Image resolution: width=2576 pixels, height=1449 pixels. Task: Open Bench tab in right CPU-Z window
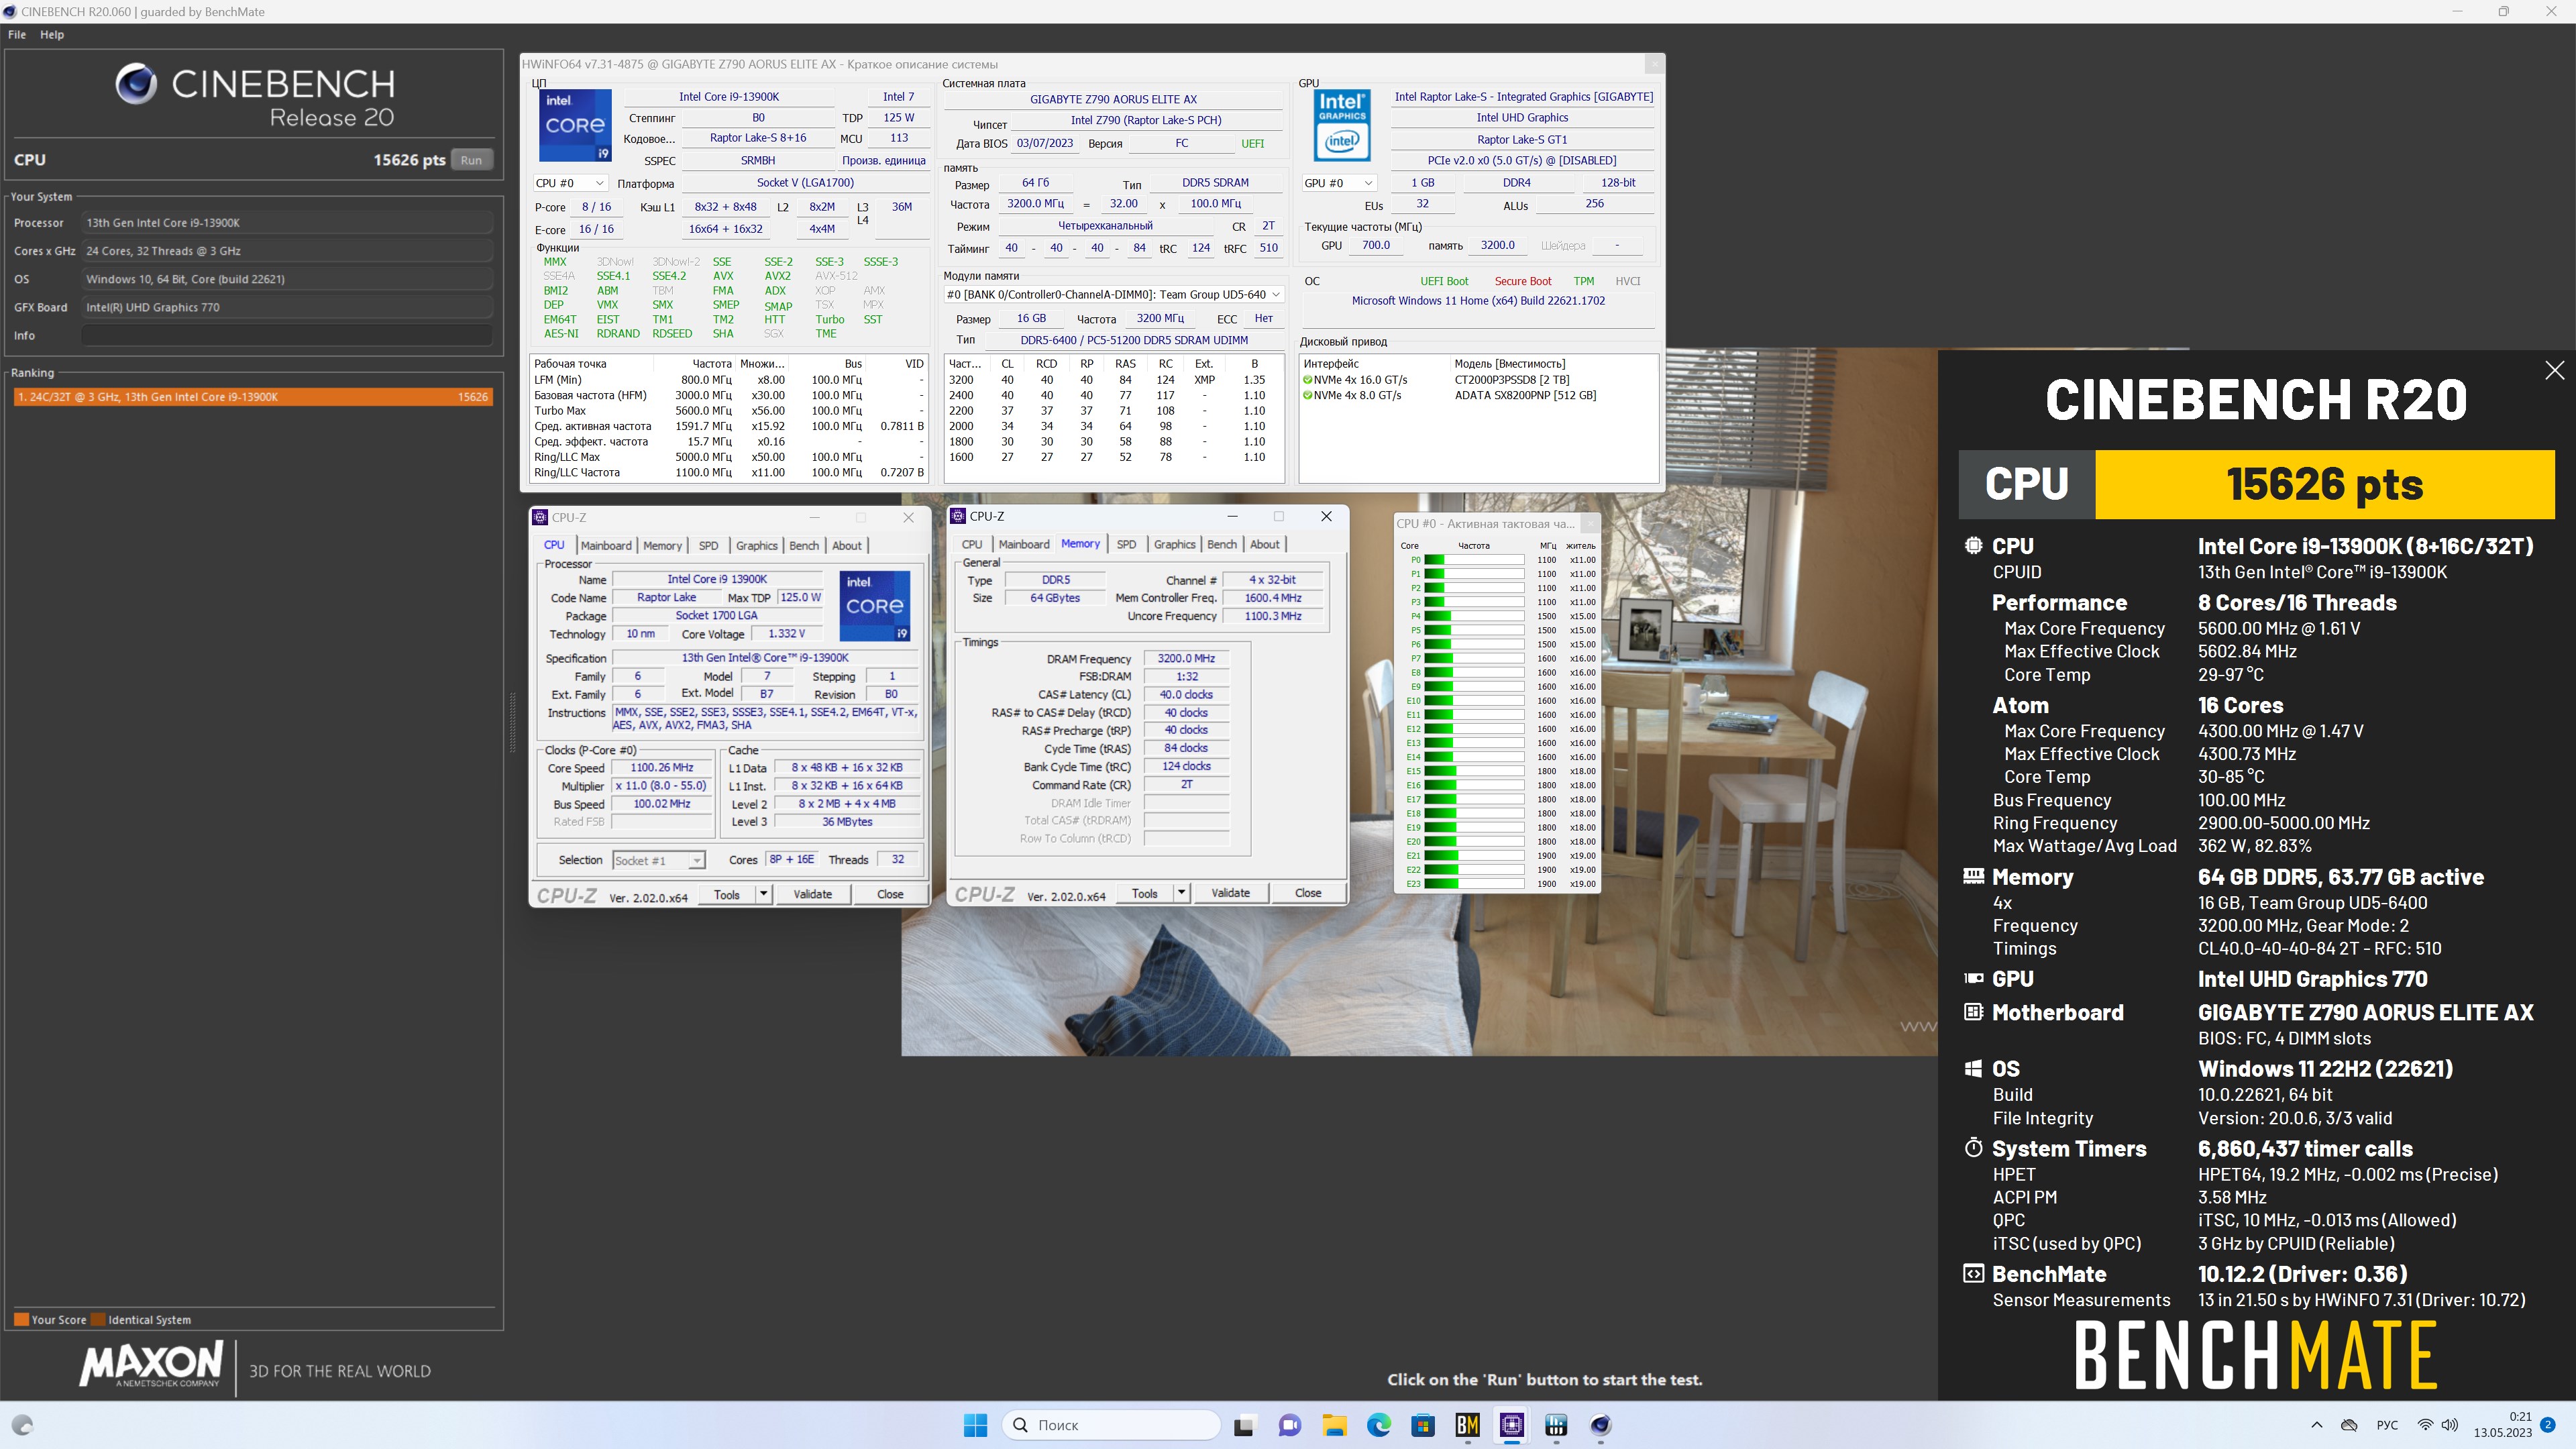pyautogui.click(x=1222, y=545)
